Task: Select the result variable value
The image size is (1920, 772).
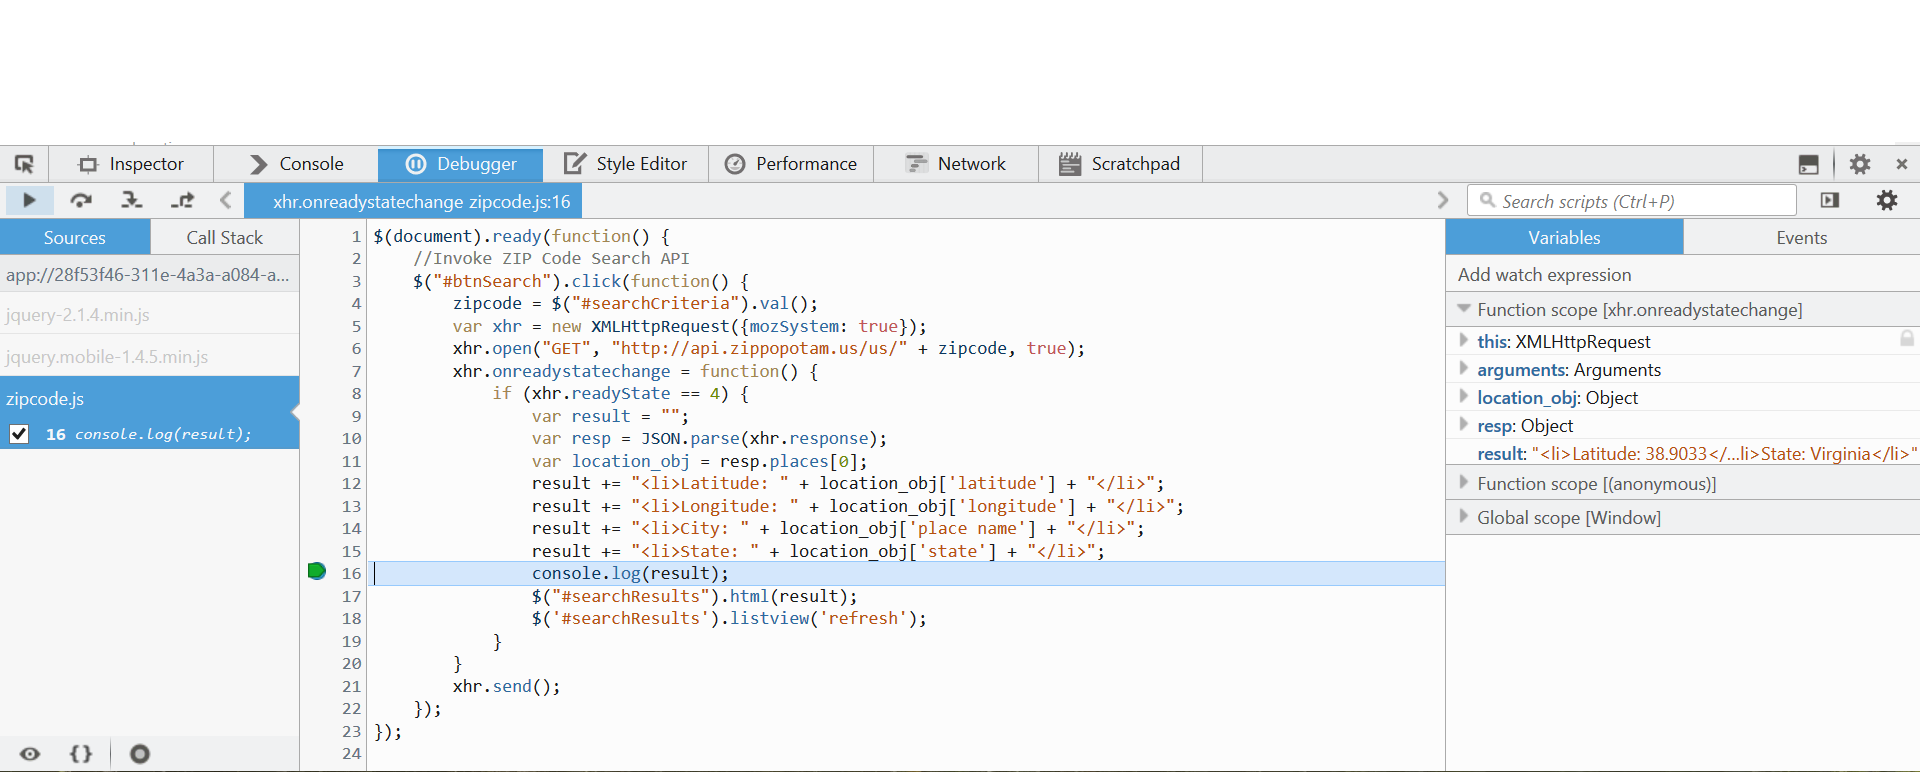Action: click(1723, 454)
